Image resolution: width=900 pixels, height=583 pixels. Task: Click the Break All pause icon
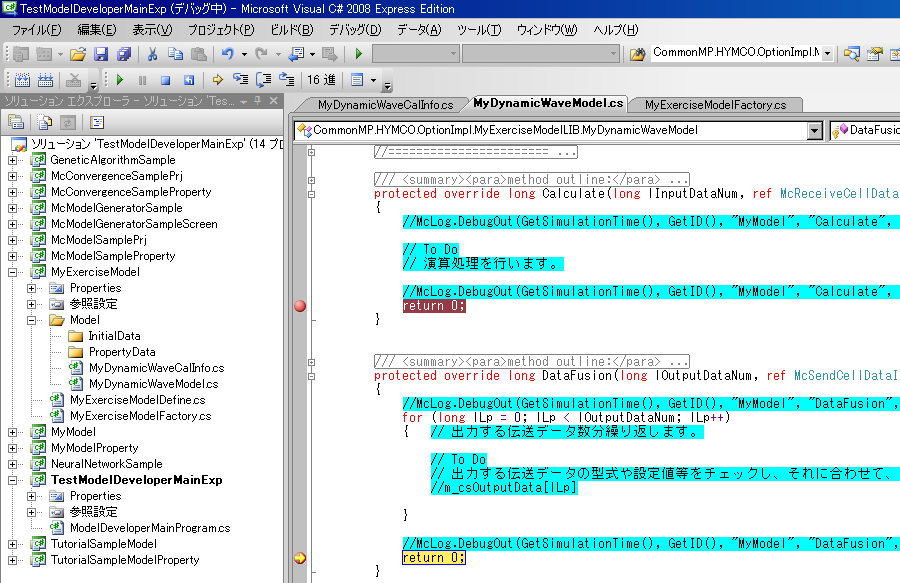142,80
